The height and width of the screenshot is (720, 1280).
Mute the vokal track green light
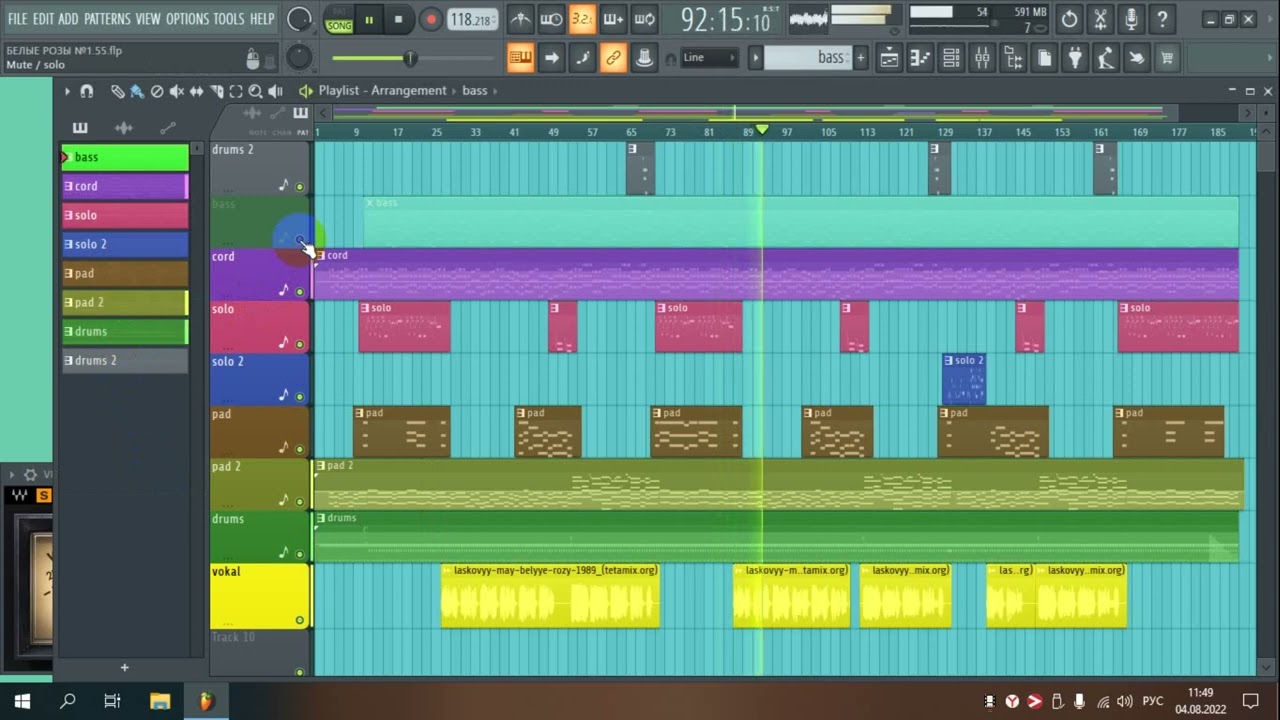299,620
